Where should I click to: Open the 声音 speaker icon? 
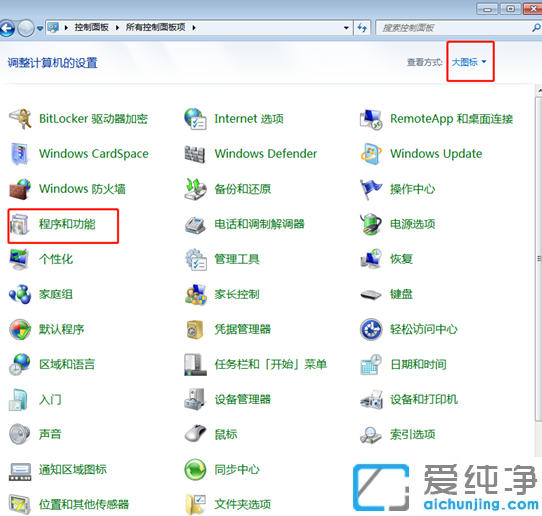pos(19,434)
